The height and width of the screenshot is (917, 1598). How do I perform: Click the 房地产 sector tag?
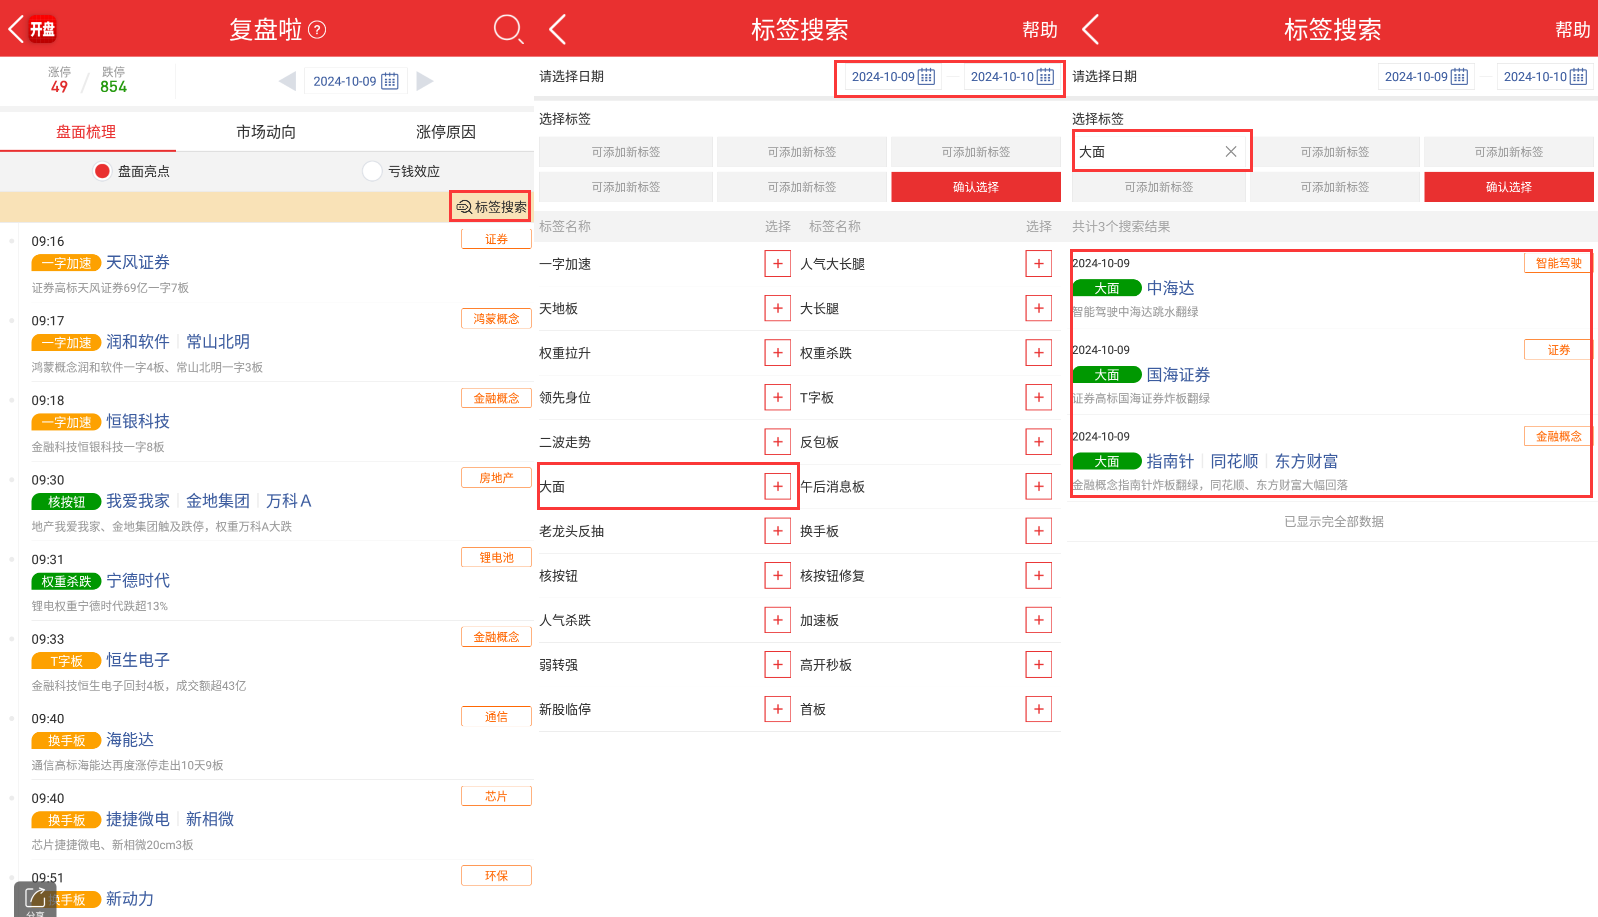[496, 478]
